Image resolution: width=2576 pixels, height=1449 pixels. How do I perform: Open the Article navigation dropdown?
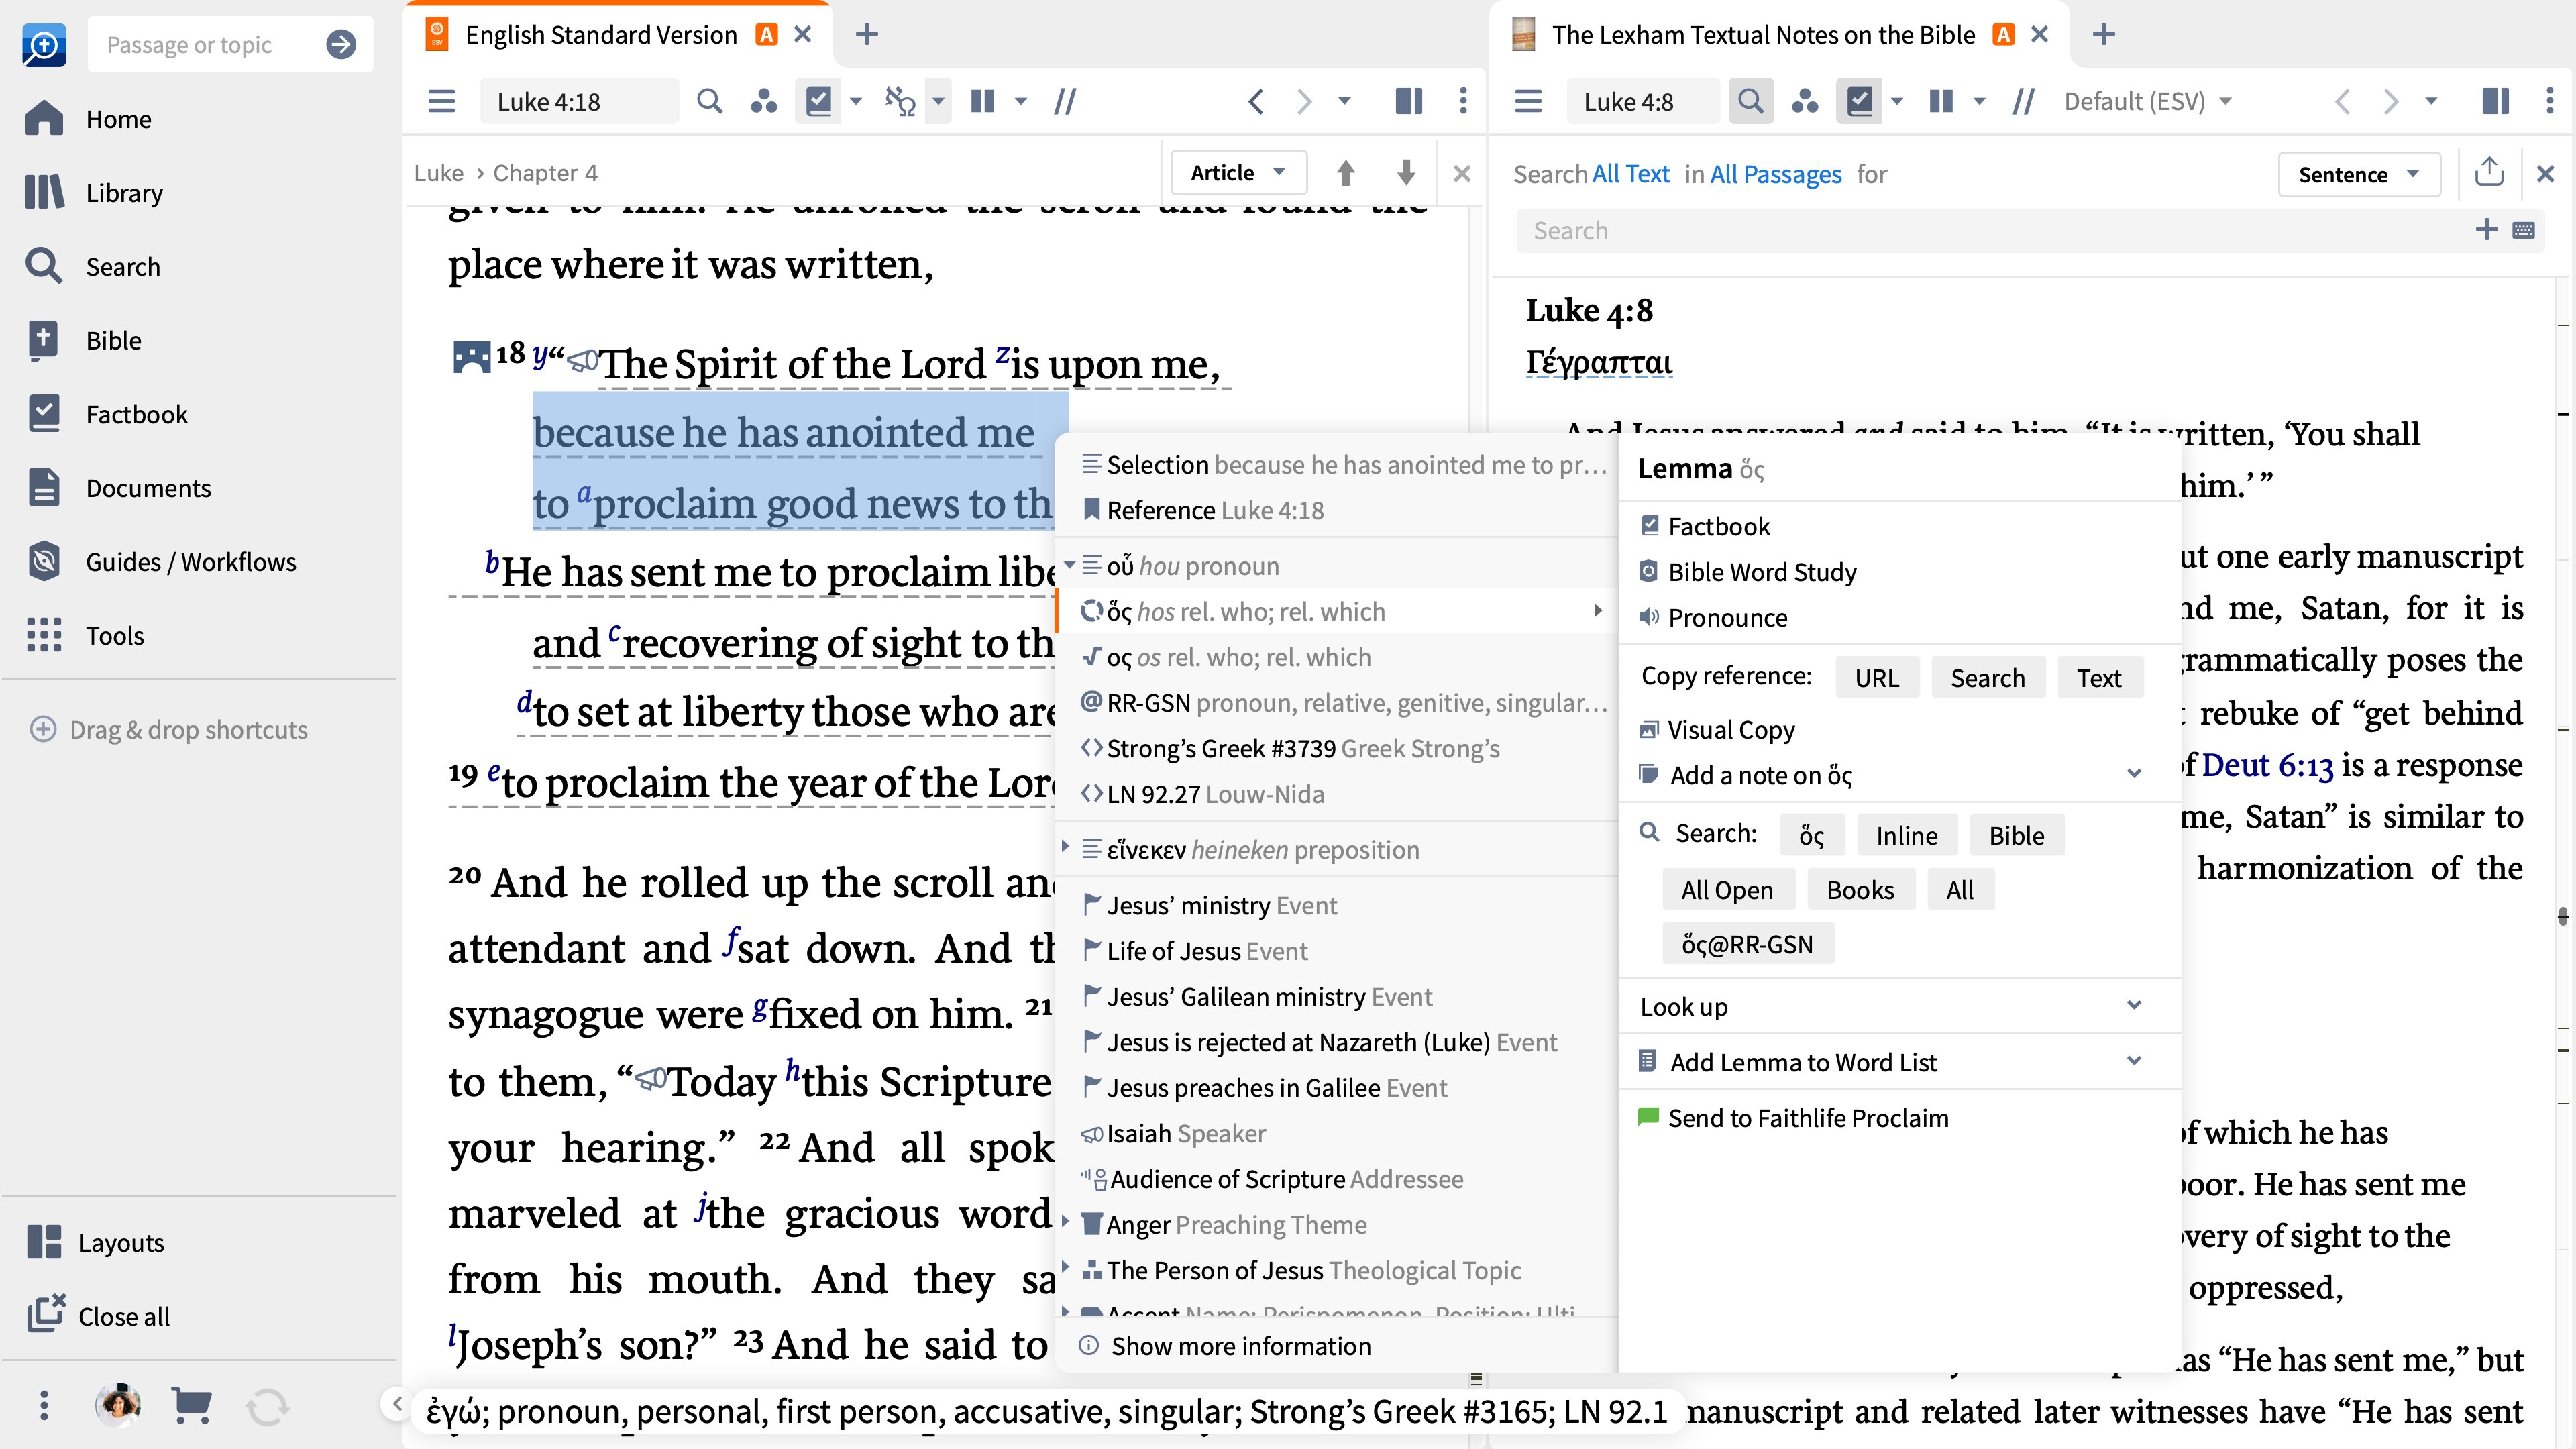1238,173
